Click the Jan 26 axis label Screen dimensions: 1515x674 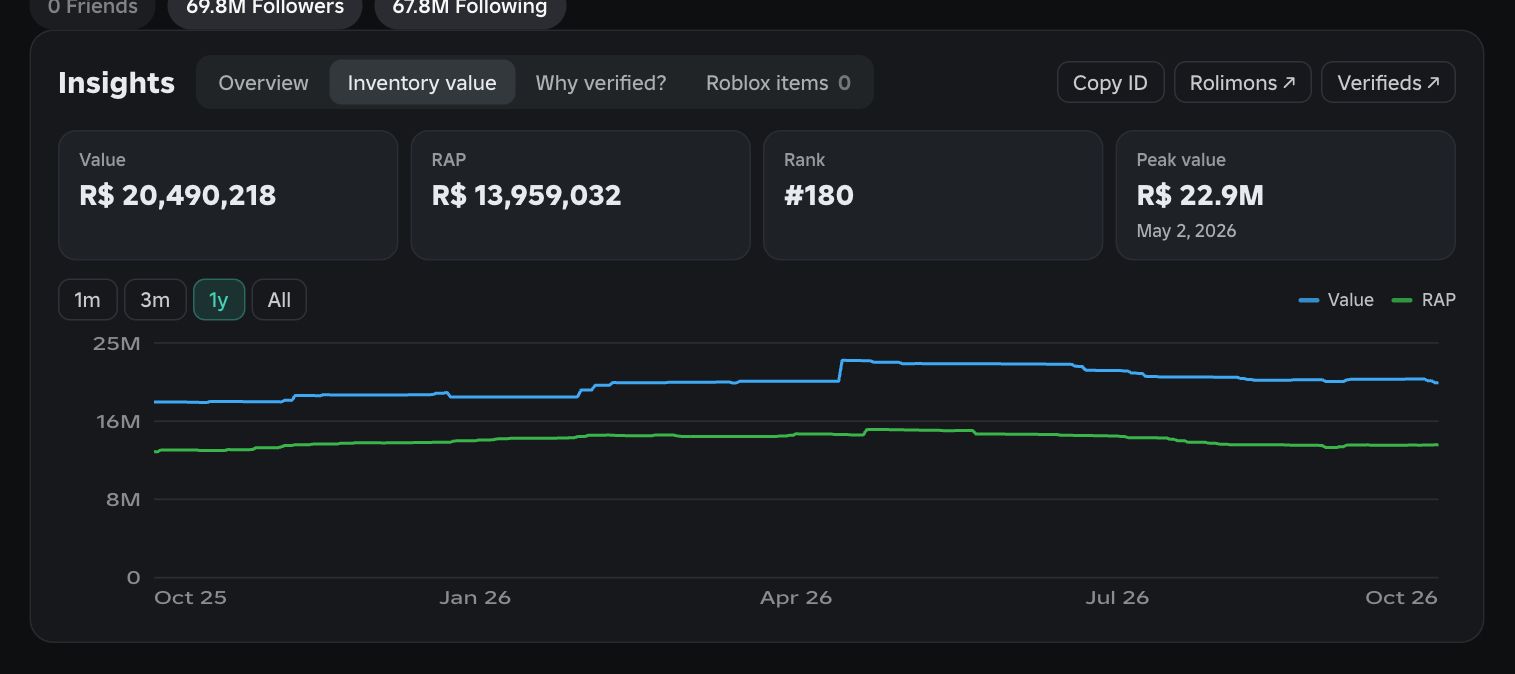pos(475,598)
